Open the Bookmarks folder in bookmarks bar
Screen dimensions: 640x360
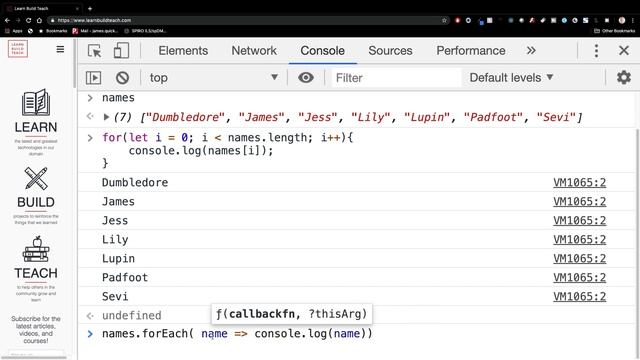[x=53, y=31]
